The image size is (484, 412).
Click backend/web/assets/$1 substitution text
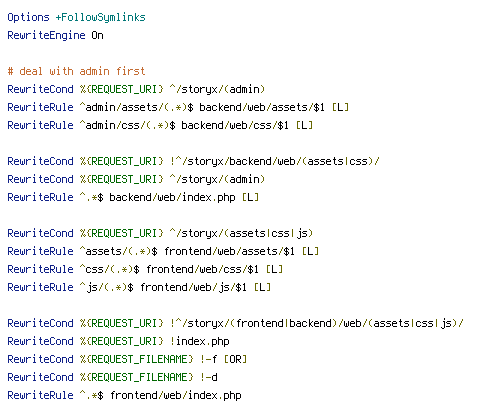click(x=262, y=107)
